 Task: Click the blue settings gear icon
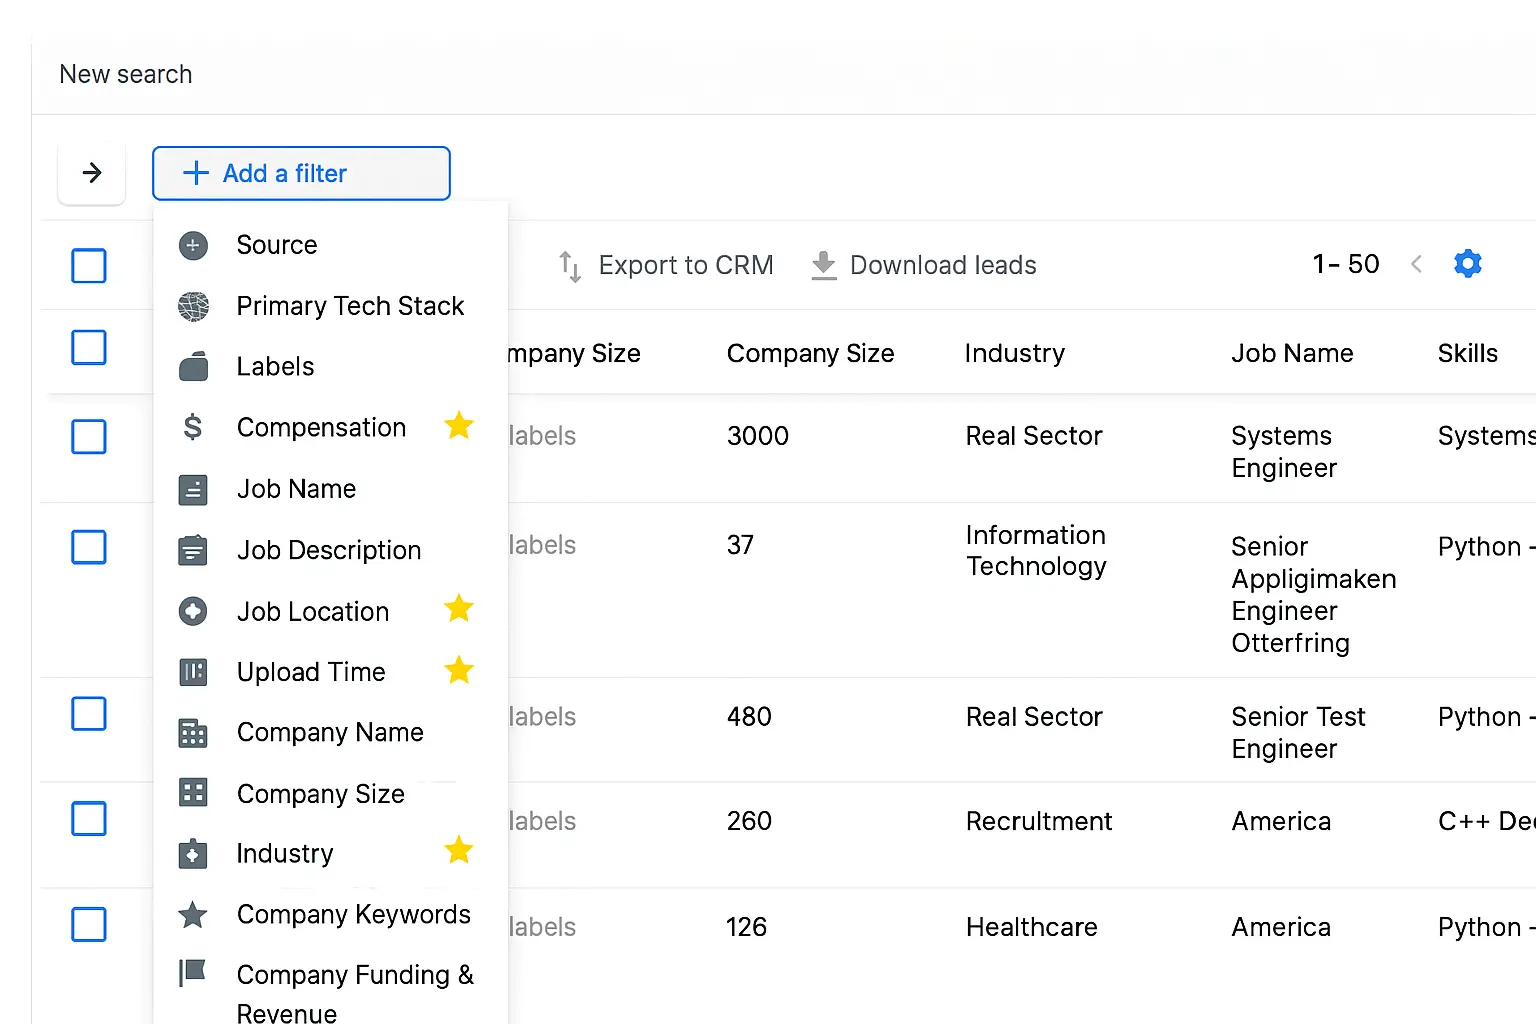1467,264
